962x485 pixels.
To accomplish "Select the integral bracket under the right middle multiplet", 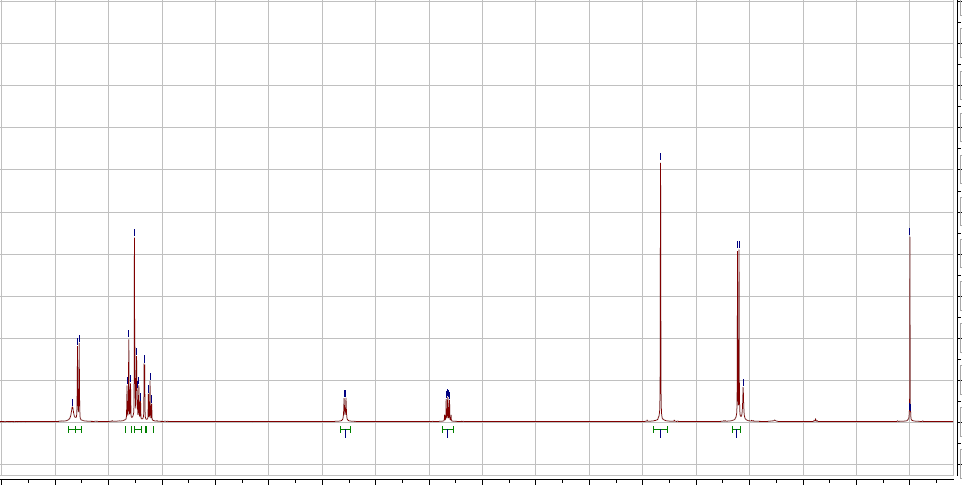I will (x=448, y=430).
